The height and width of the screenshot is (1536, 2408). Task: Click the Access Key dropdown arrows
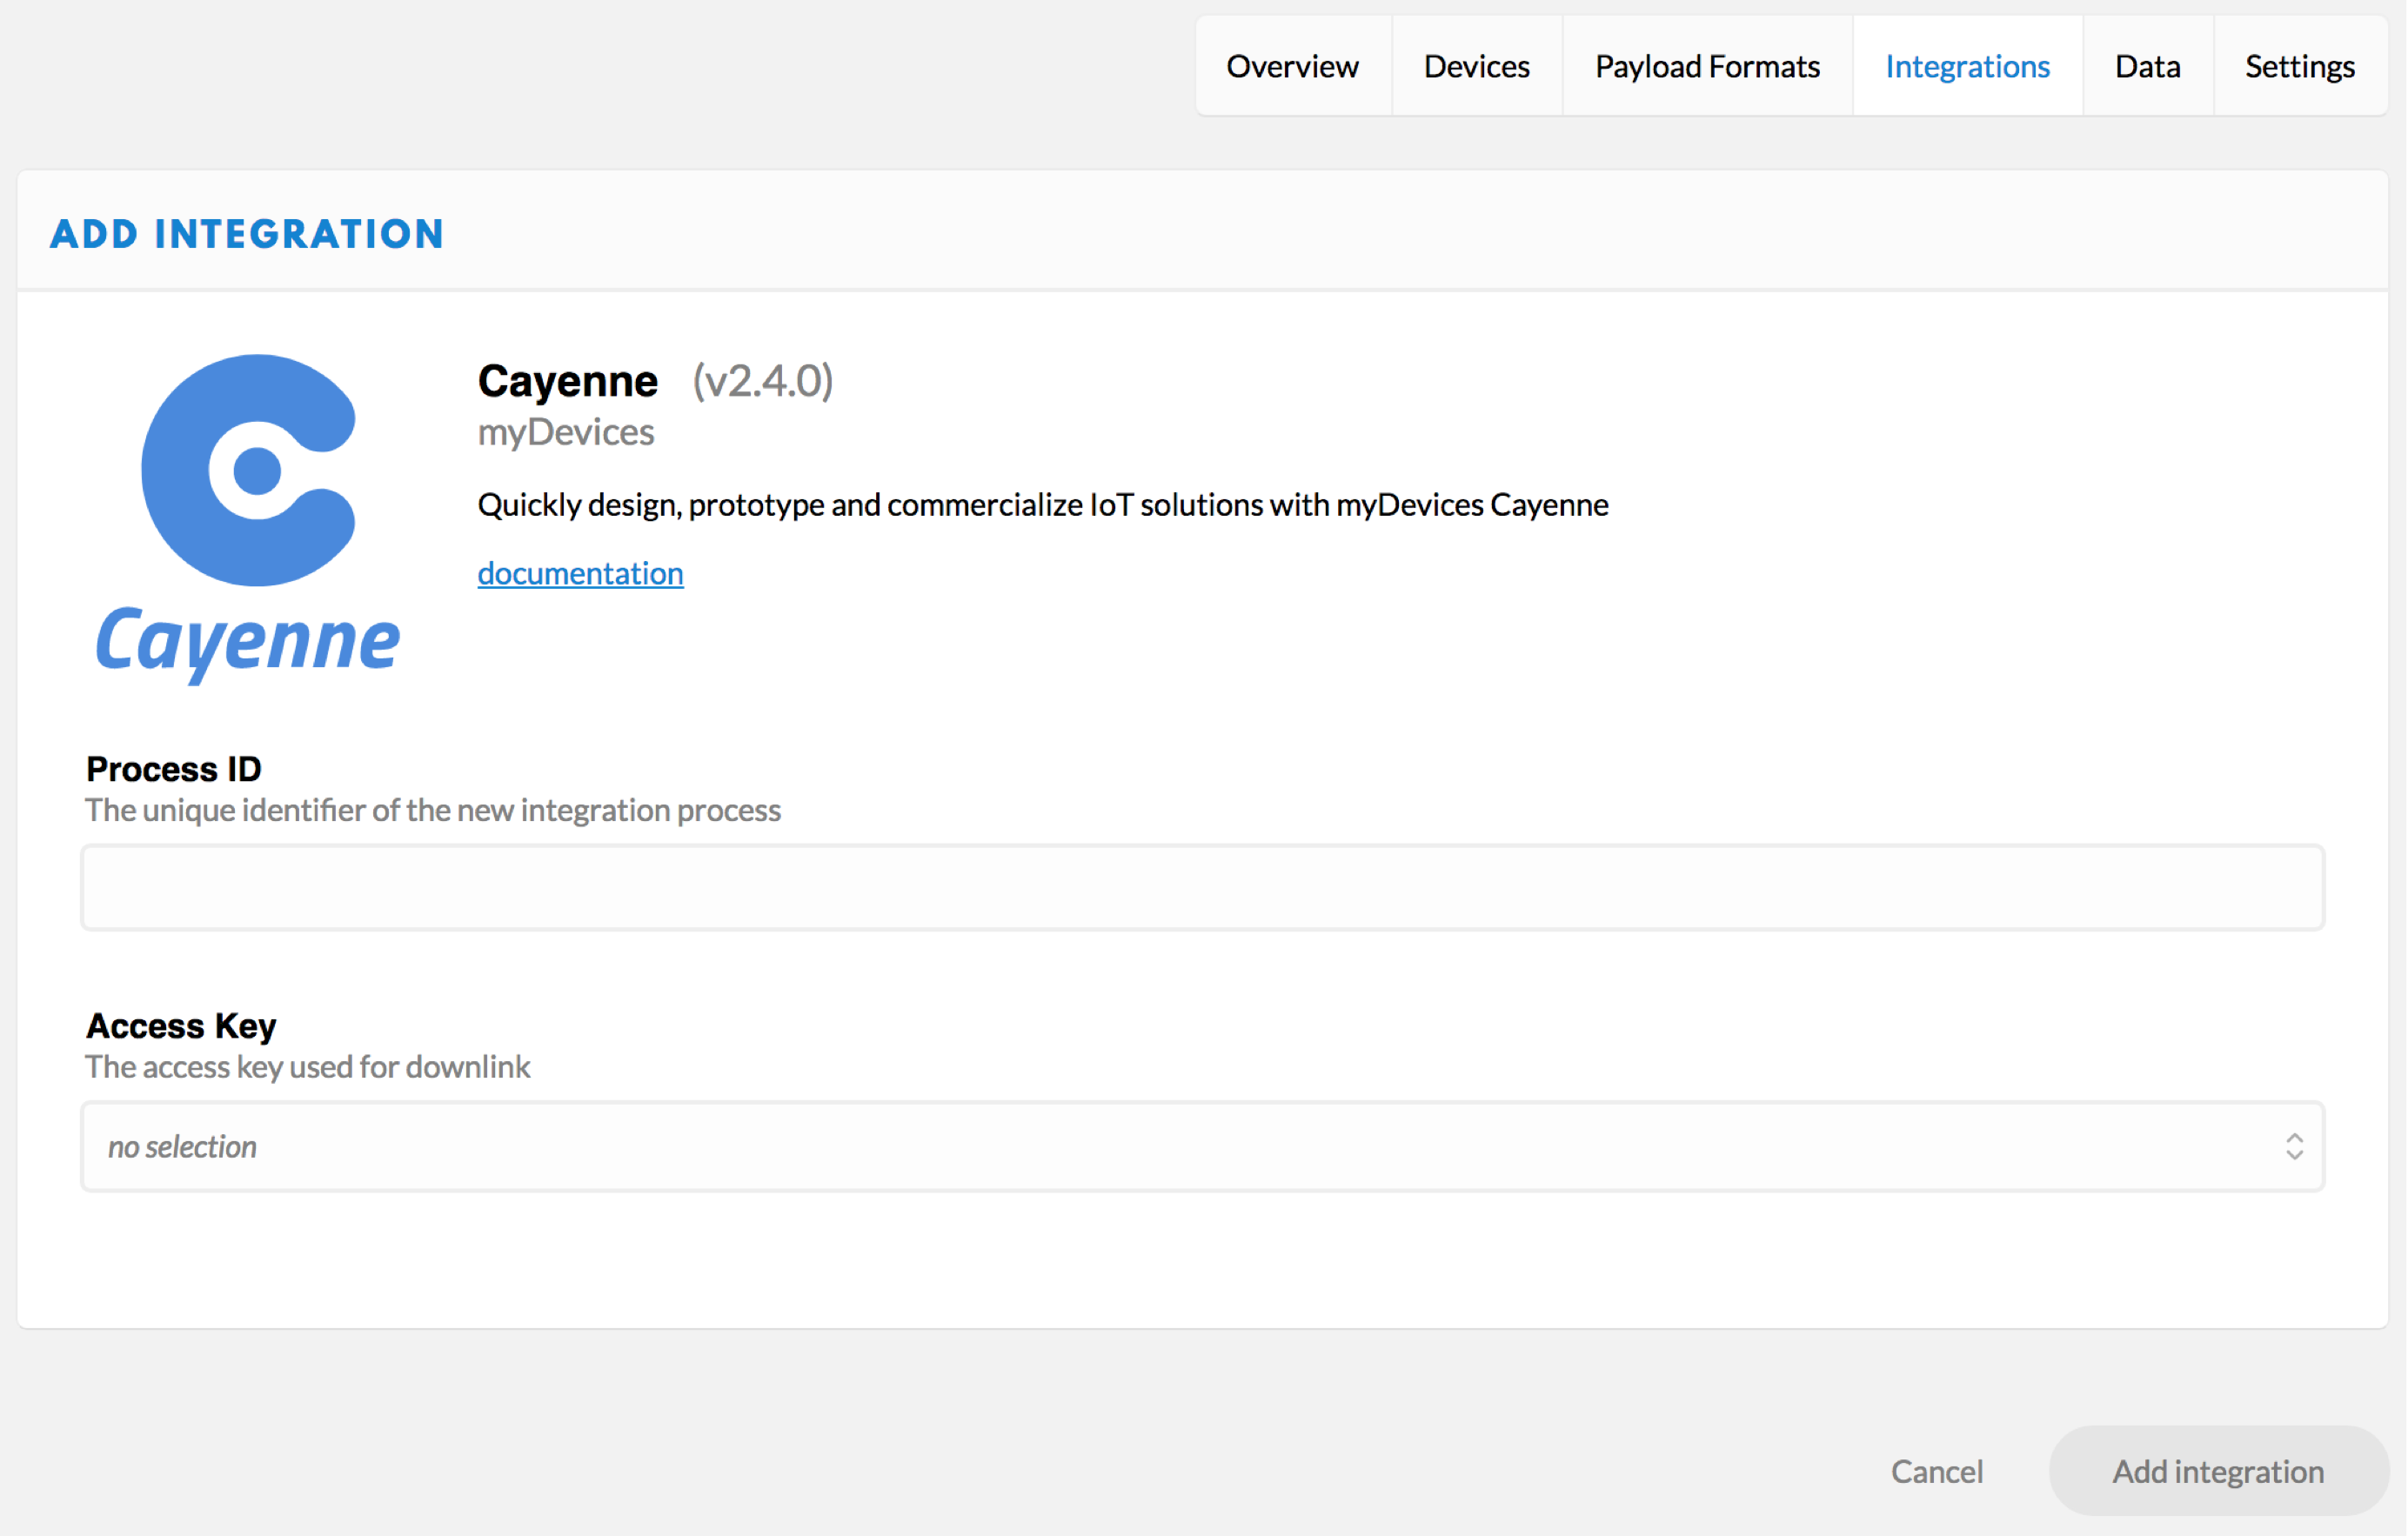[2294, 1146]
